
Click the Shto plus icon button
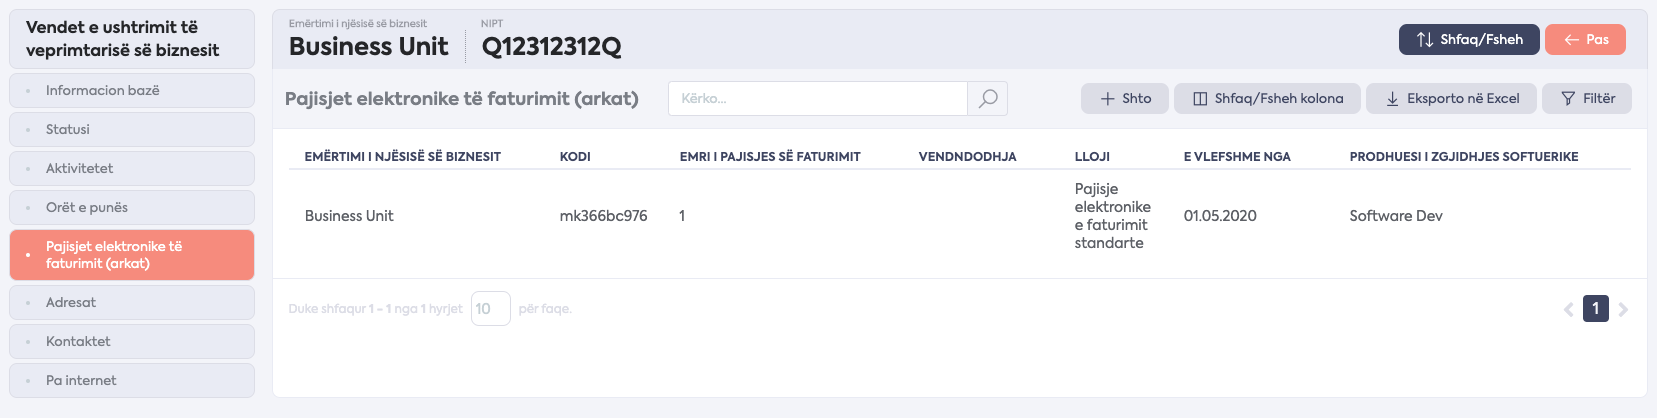(1125, 98)
